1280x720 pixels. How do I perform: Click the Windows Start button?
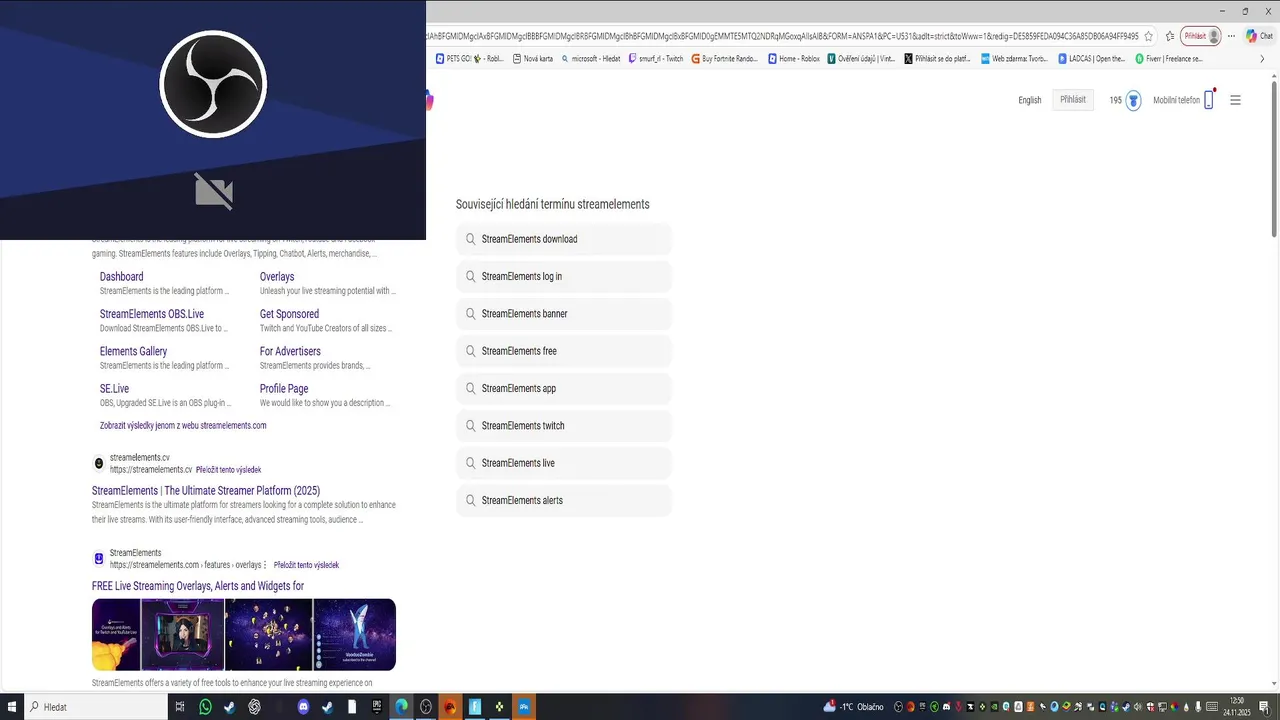click(x=12, y=707)
